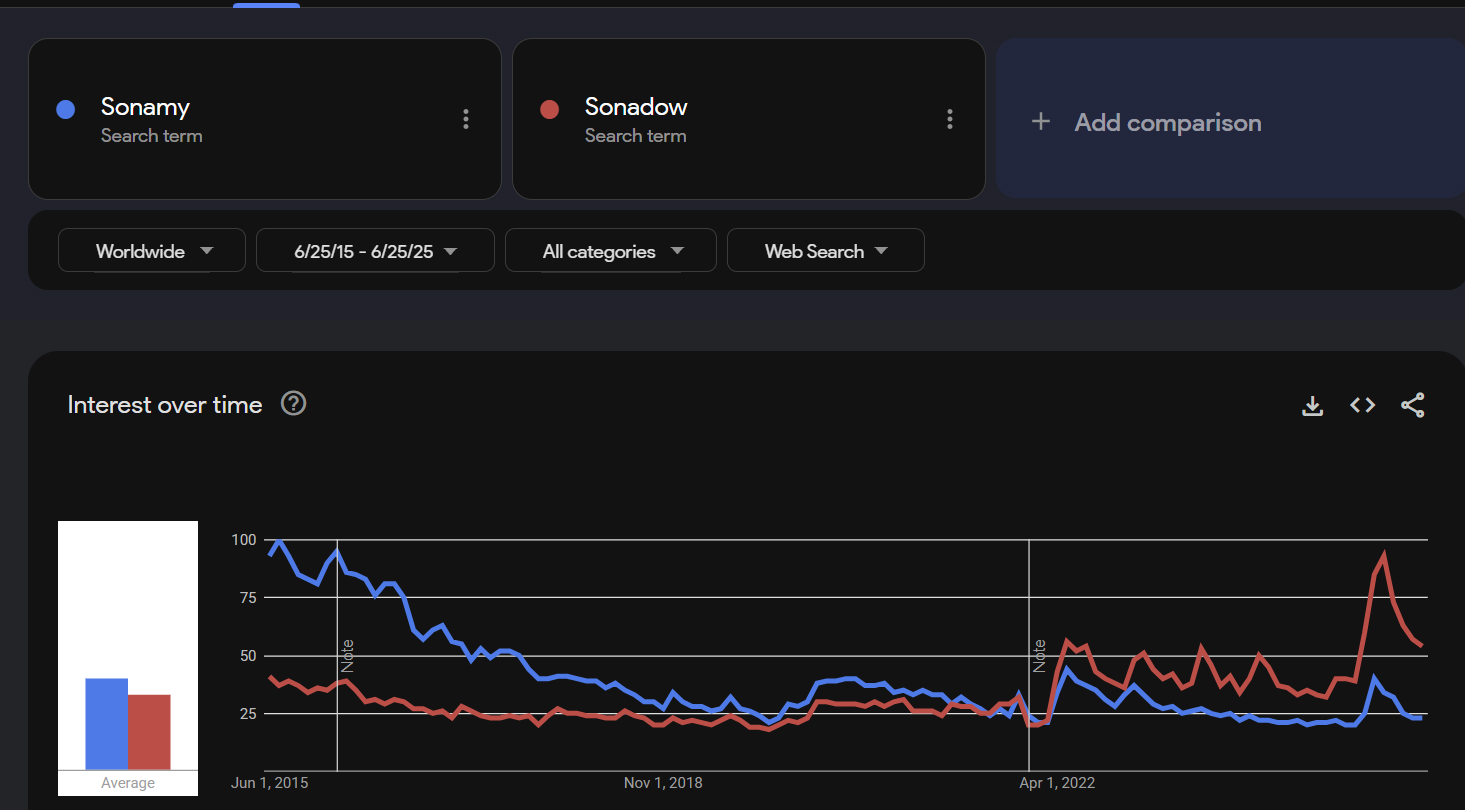Click the red Sonadow color dot
Screen dimensions: 1465x810
pos(549,109)
